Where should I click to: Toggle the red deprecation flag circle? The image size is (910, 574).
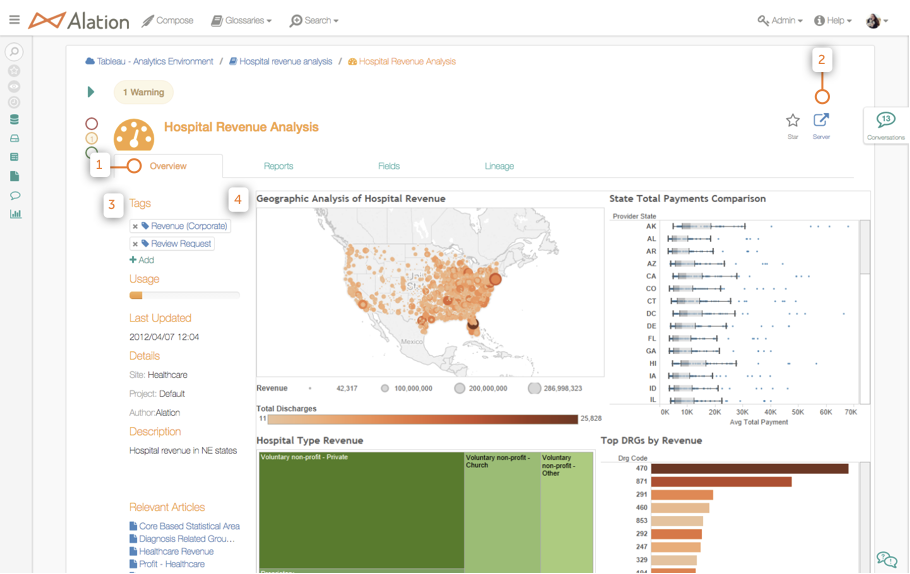pyautogui.click(x=92, y=124)
